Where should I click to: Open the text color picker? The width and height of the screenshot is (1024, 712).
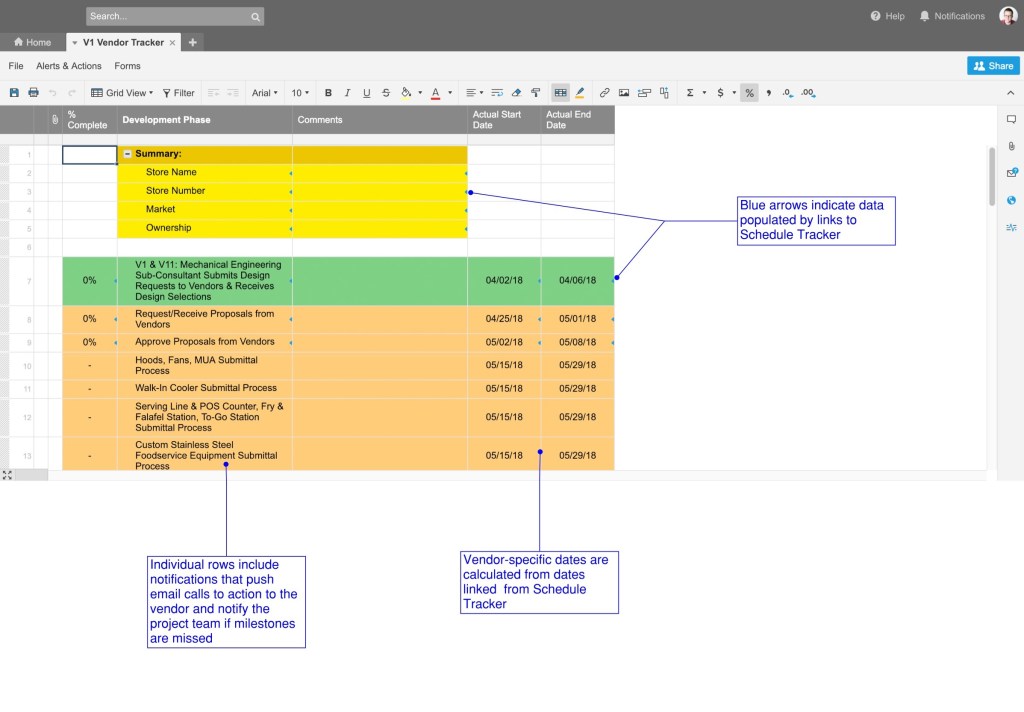coord(436,93)
